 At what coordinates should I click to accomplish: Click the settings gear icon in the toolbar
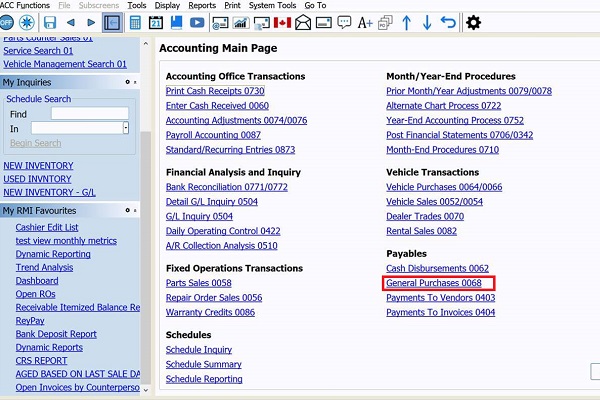point(474,22)
